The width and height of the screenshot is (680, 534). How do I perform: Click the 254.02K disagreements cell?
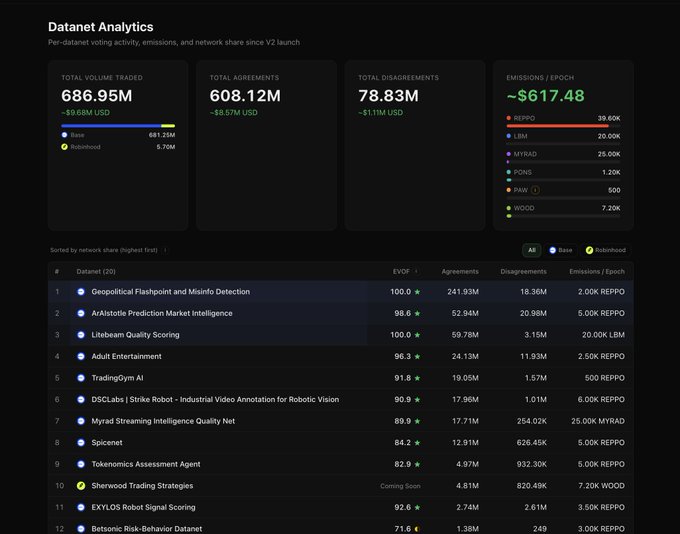(532, 421)
